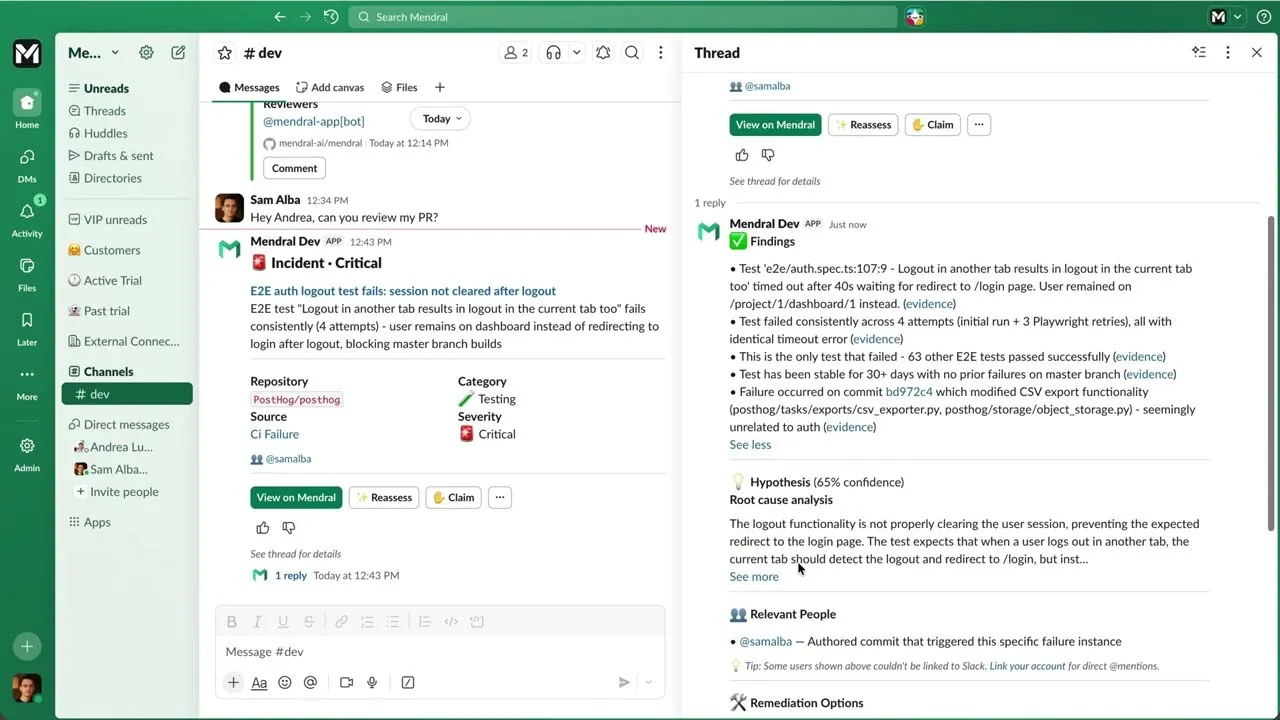The image size is (1280, 720).
Task: Expand root cause with See more
Action: pyautogui.click(x=754, y=576)
